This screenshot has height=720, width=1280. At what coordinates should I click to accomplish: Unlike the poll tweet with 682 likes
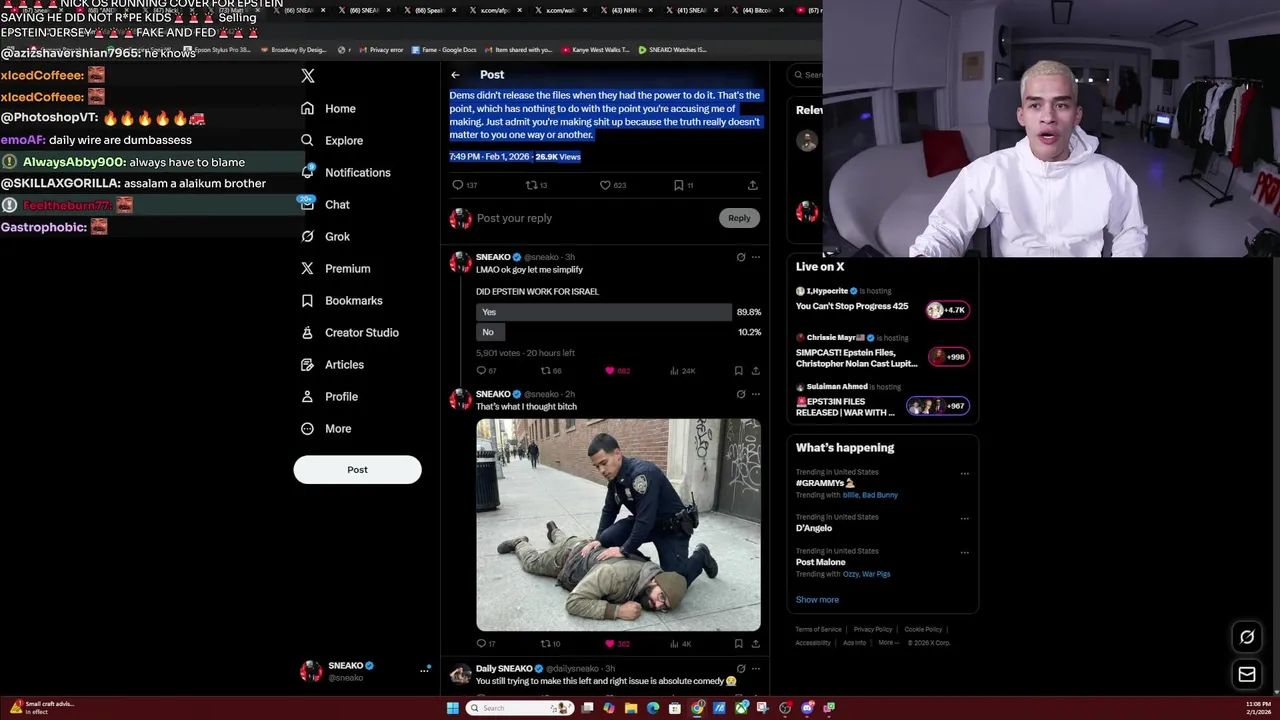click(x=609, y=371)
